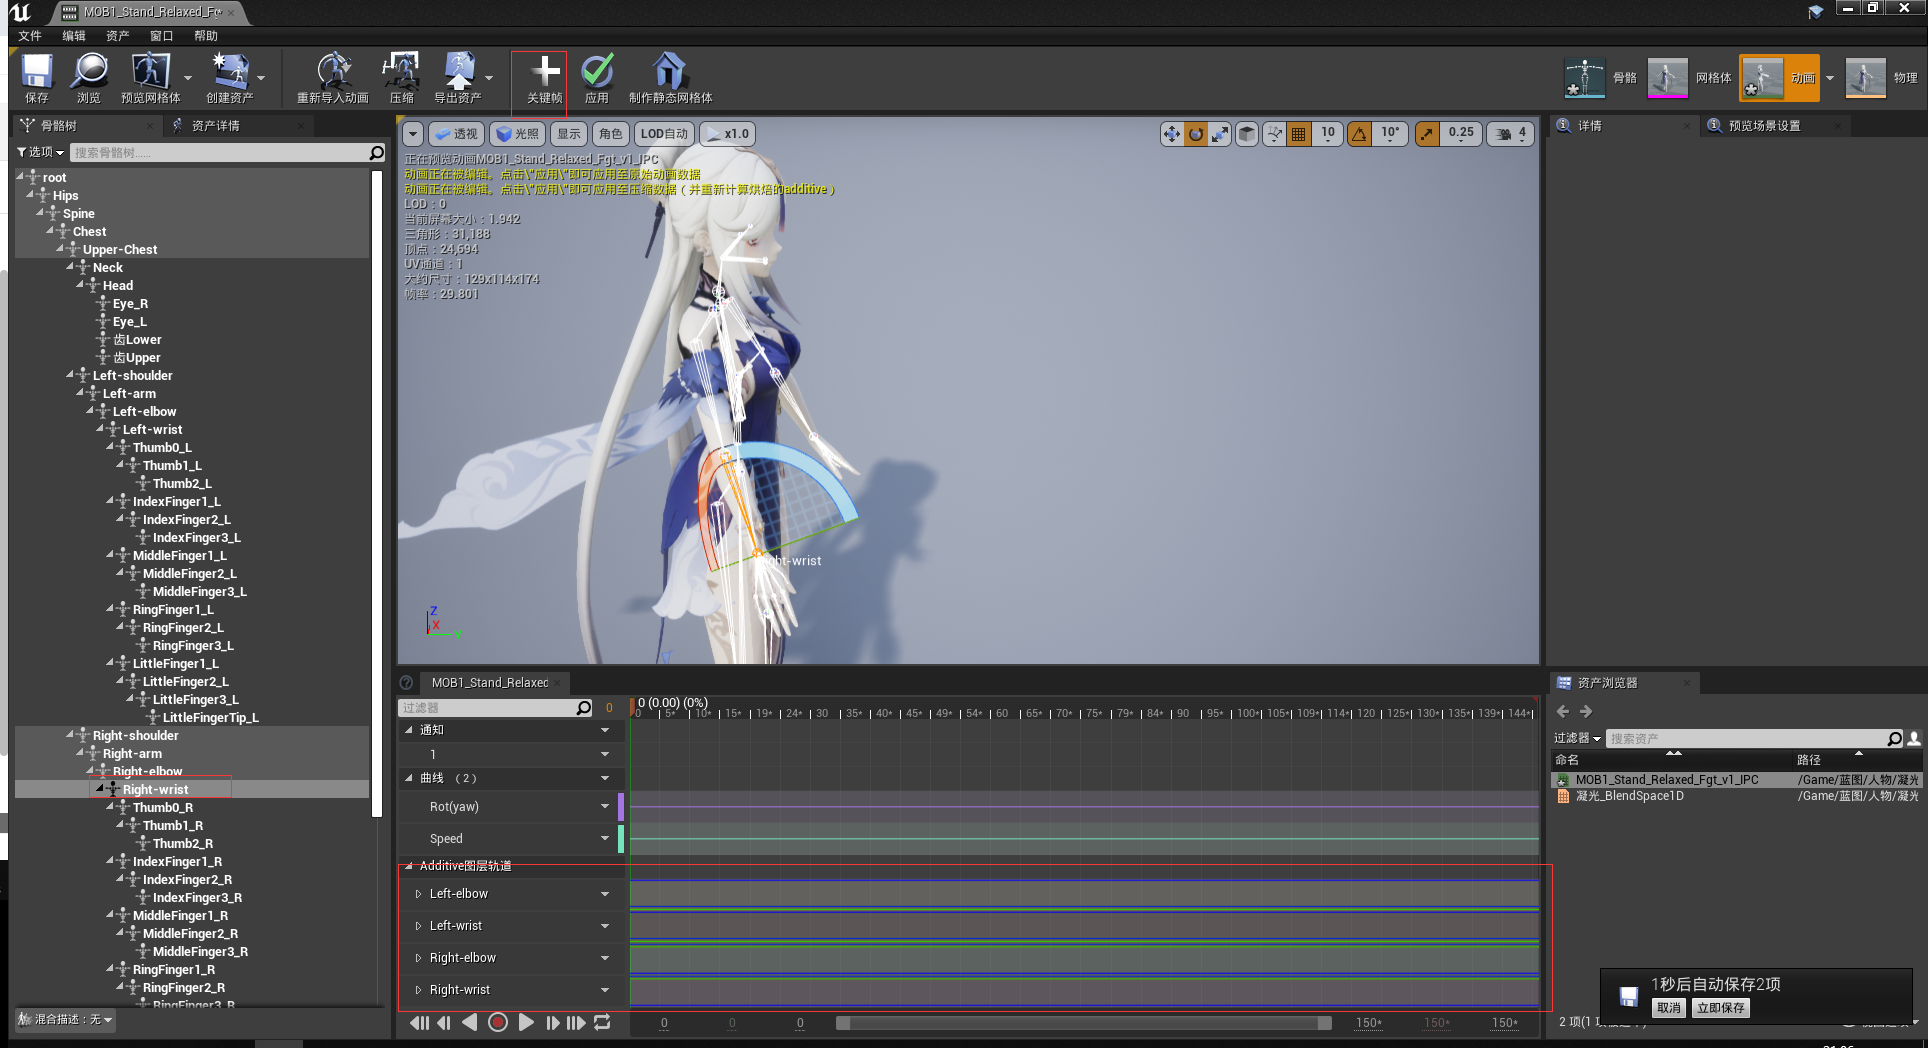
Task: Click the coordinate space toggle icon
Action: [1274, 134]
